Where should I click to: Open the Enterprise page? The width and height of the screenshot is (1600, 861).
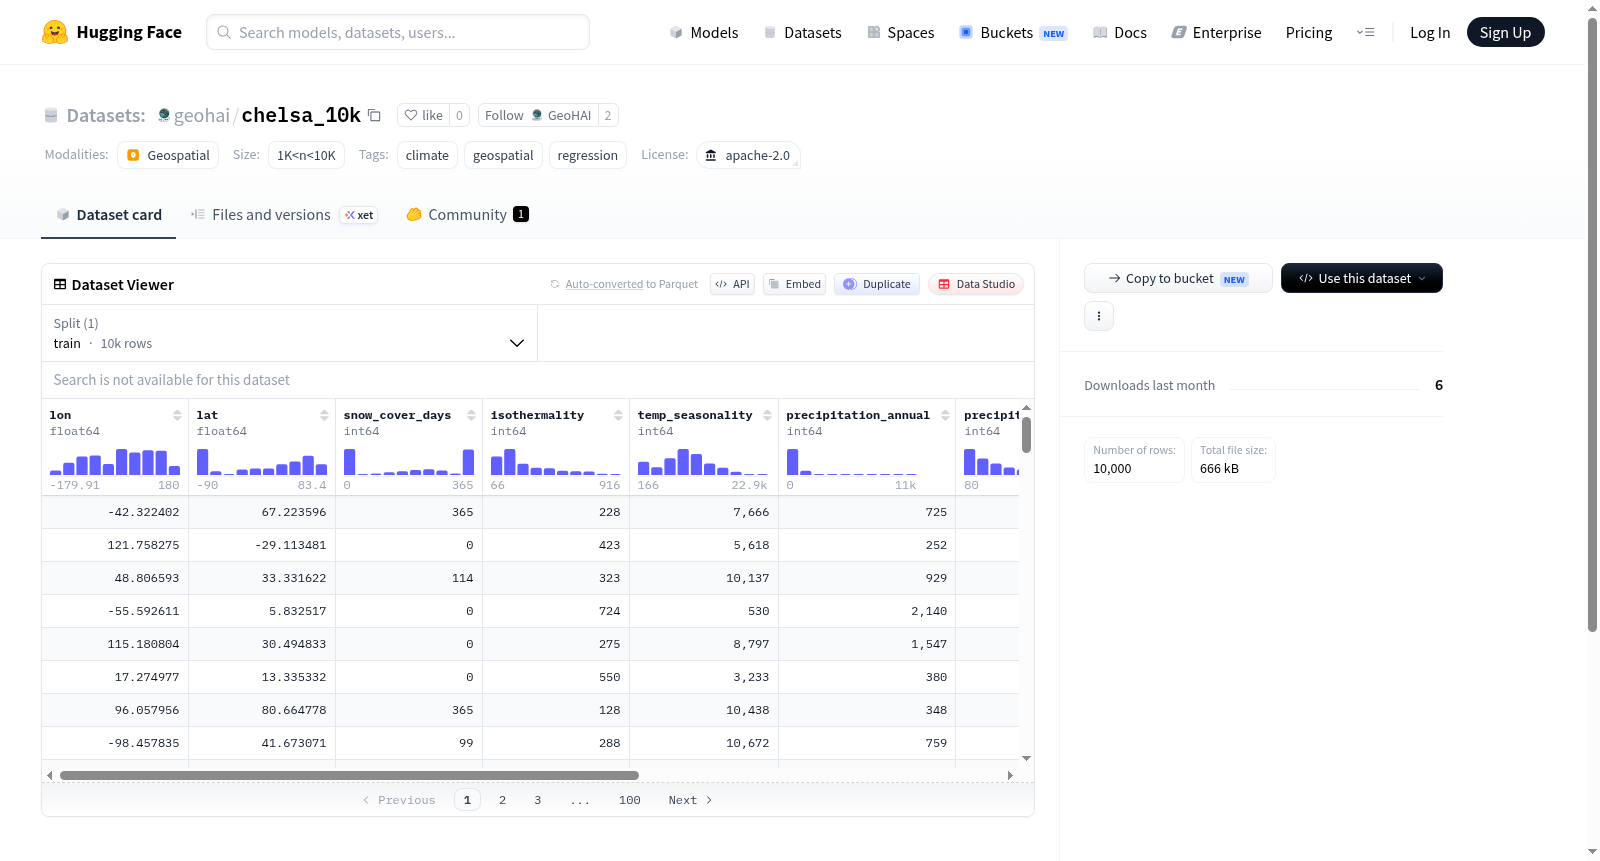tap(1216, 32)
